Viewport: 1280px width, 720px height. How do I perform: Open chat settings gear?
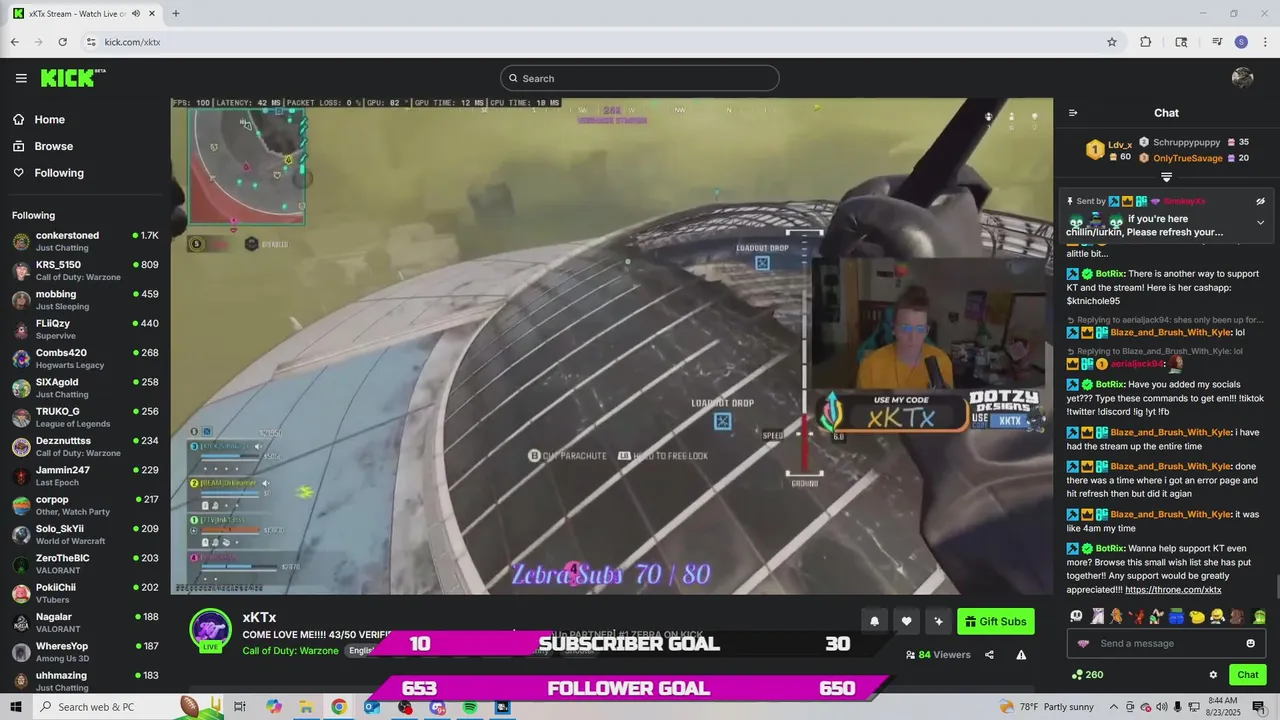pyautogui.click(x=1213, y=675)
